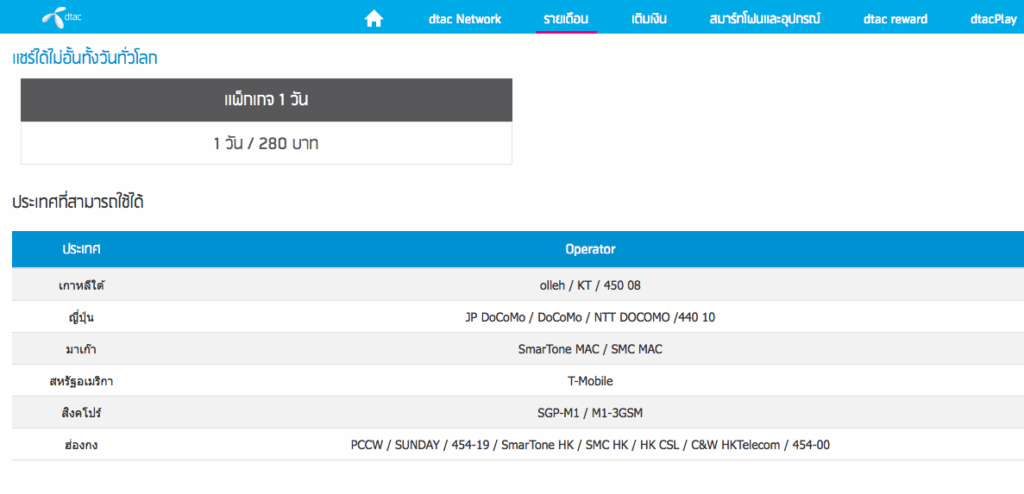1024x494 pixels.
Task: Click the 1 วัน / 280 บาท price
Action: [266, 143]
